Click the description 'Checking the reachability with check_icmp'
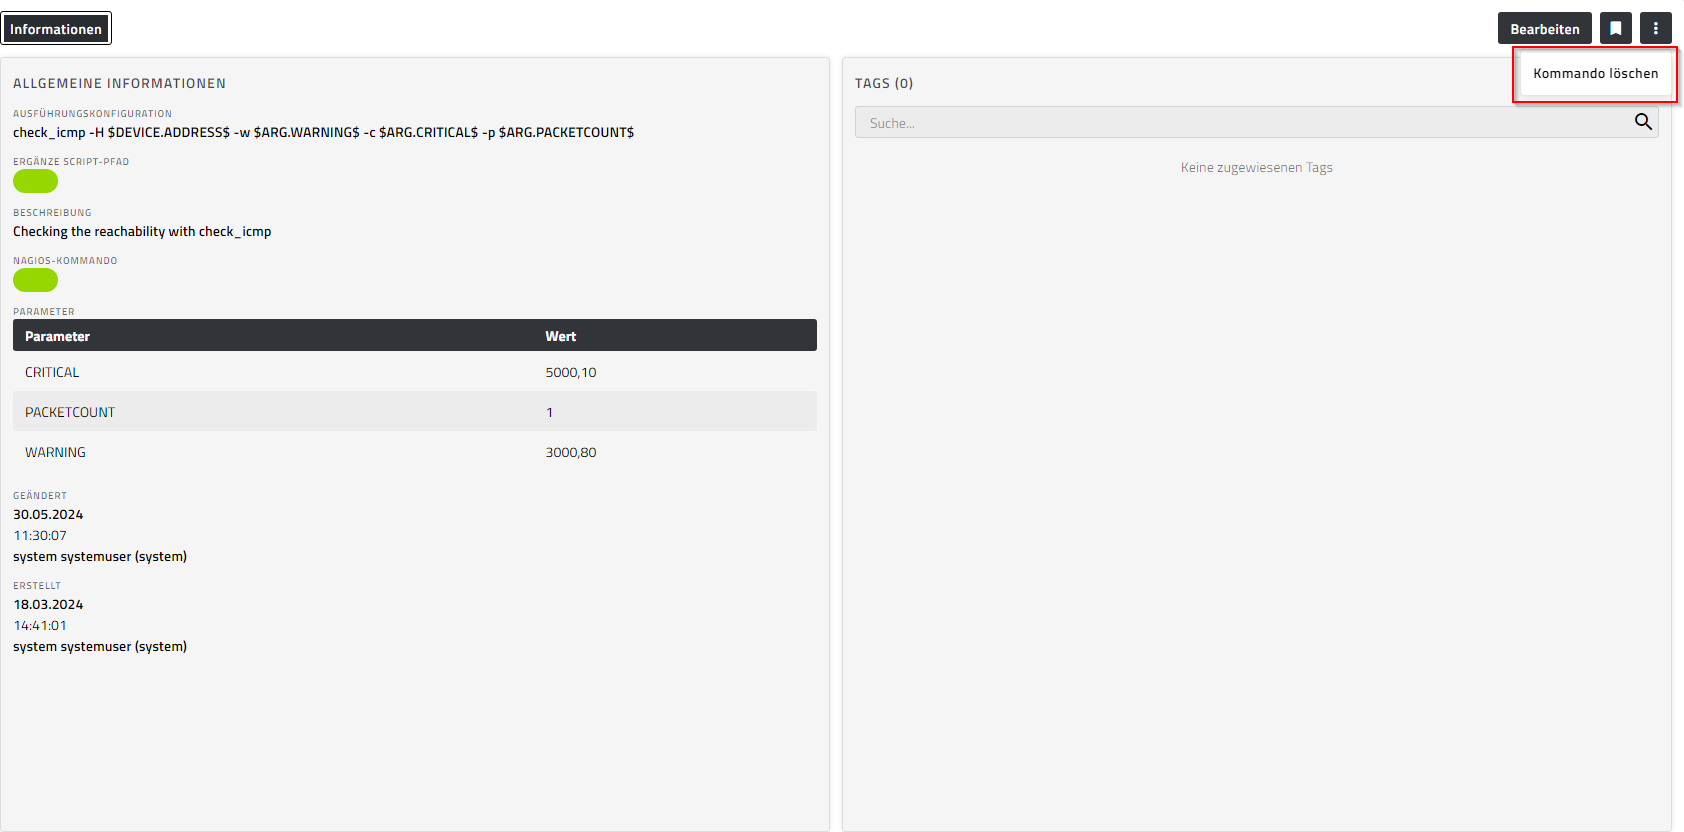 (x=142, y=231)
